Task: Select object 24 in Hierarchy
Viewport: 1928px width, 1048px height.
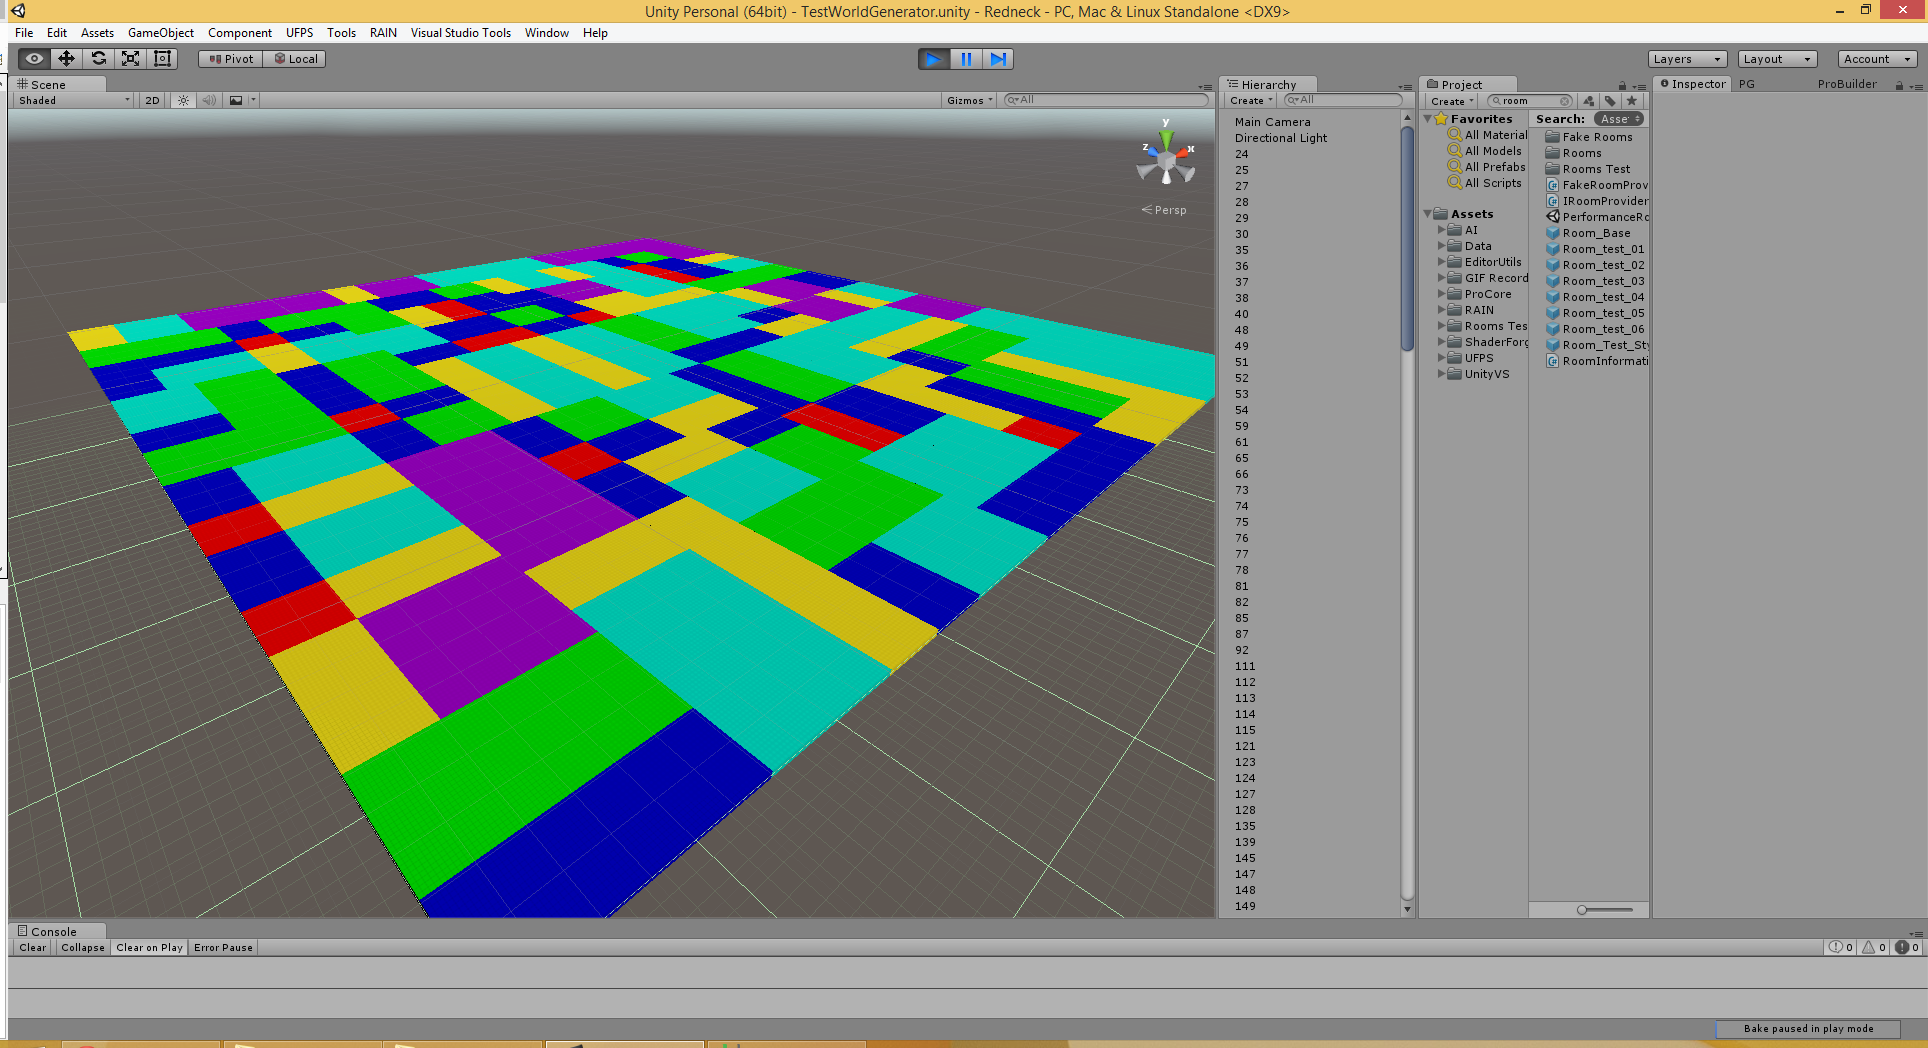Action: [1241, 154]
